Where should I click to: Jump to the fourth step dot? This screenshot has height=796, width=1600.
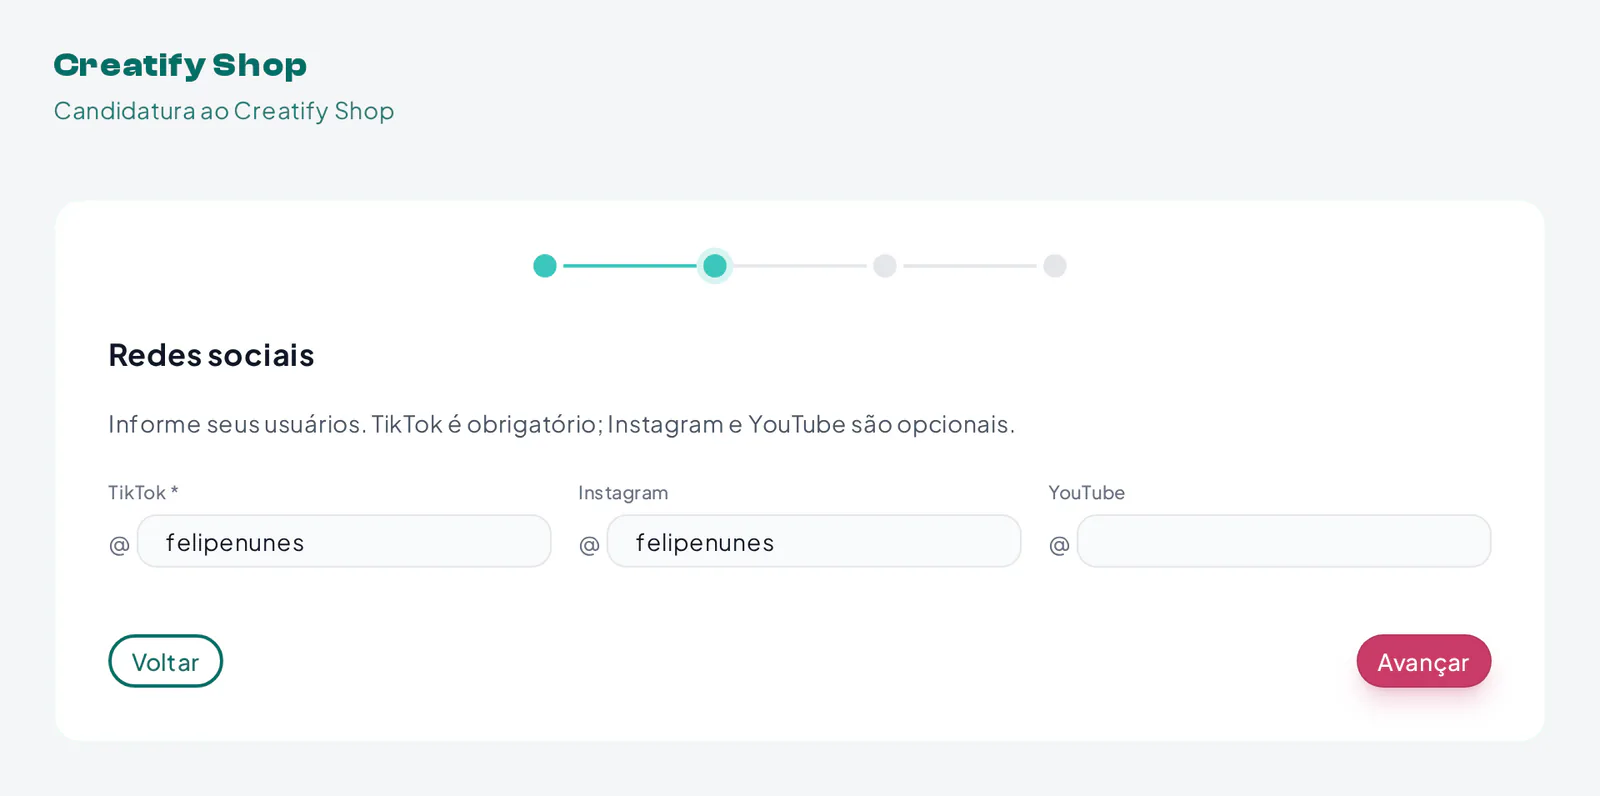click(x=1055, y=266)
